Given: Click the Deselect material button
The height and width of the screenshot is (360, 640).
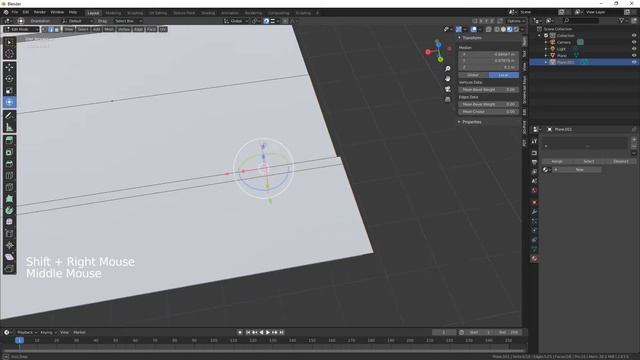Looking at the screenshot, I should pyautogui.click(x=620, y=161).
